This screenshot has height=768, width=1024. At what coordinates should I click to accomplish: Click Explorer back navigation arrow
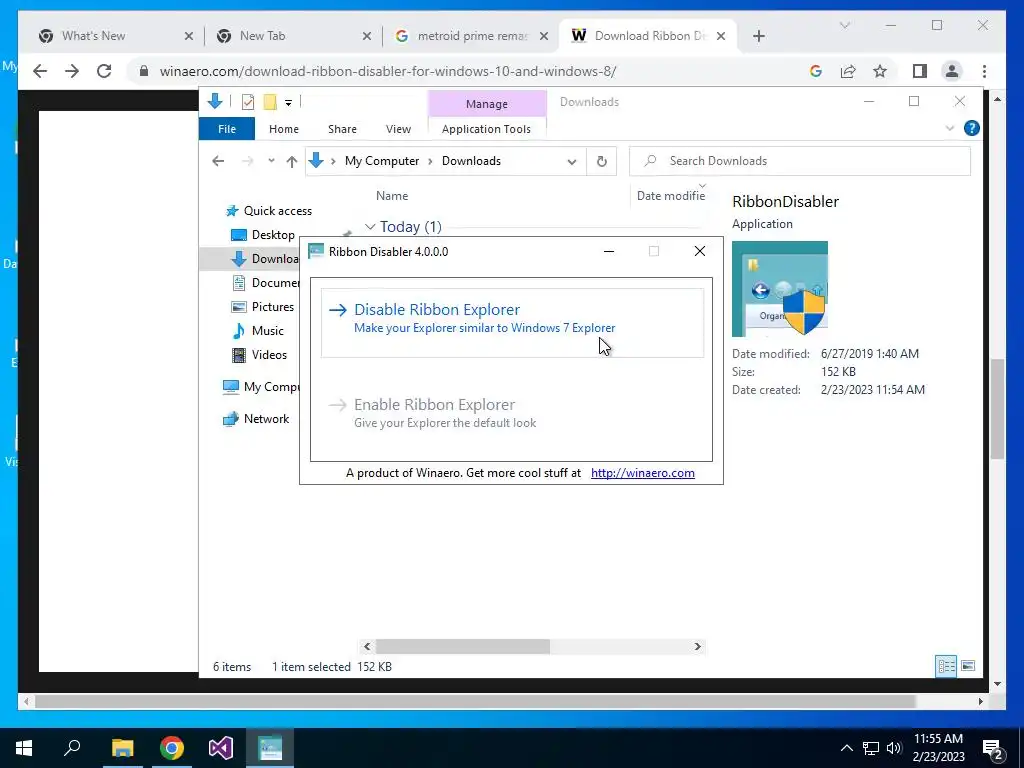[218, 161]
